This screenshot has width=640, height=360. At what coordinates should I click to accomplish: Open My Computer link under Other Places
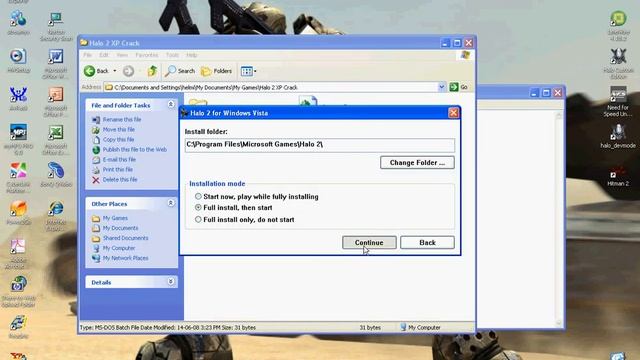pos(119,248)
